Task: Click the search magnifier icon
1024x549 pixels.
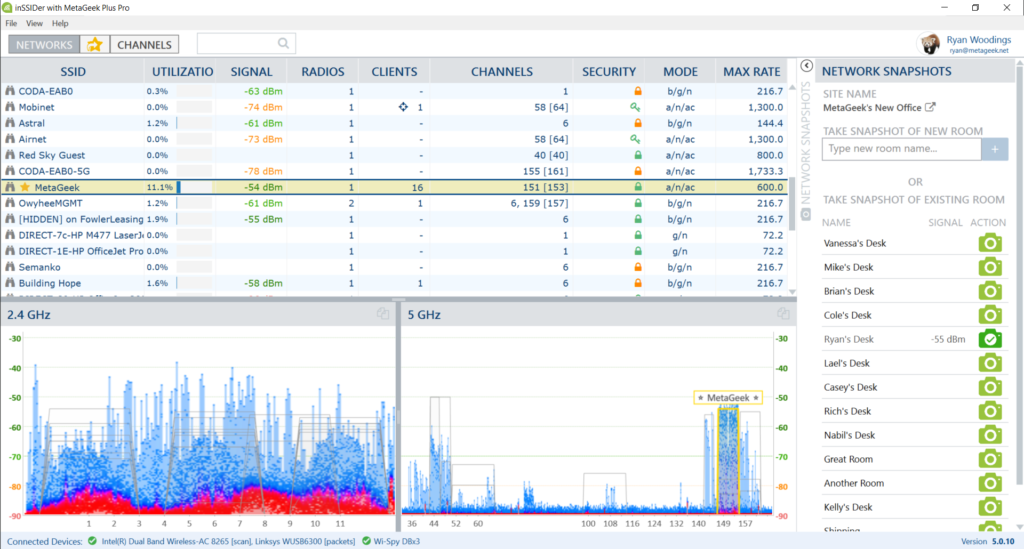Action: coord(283,44)
